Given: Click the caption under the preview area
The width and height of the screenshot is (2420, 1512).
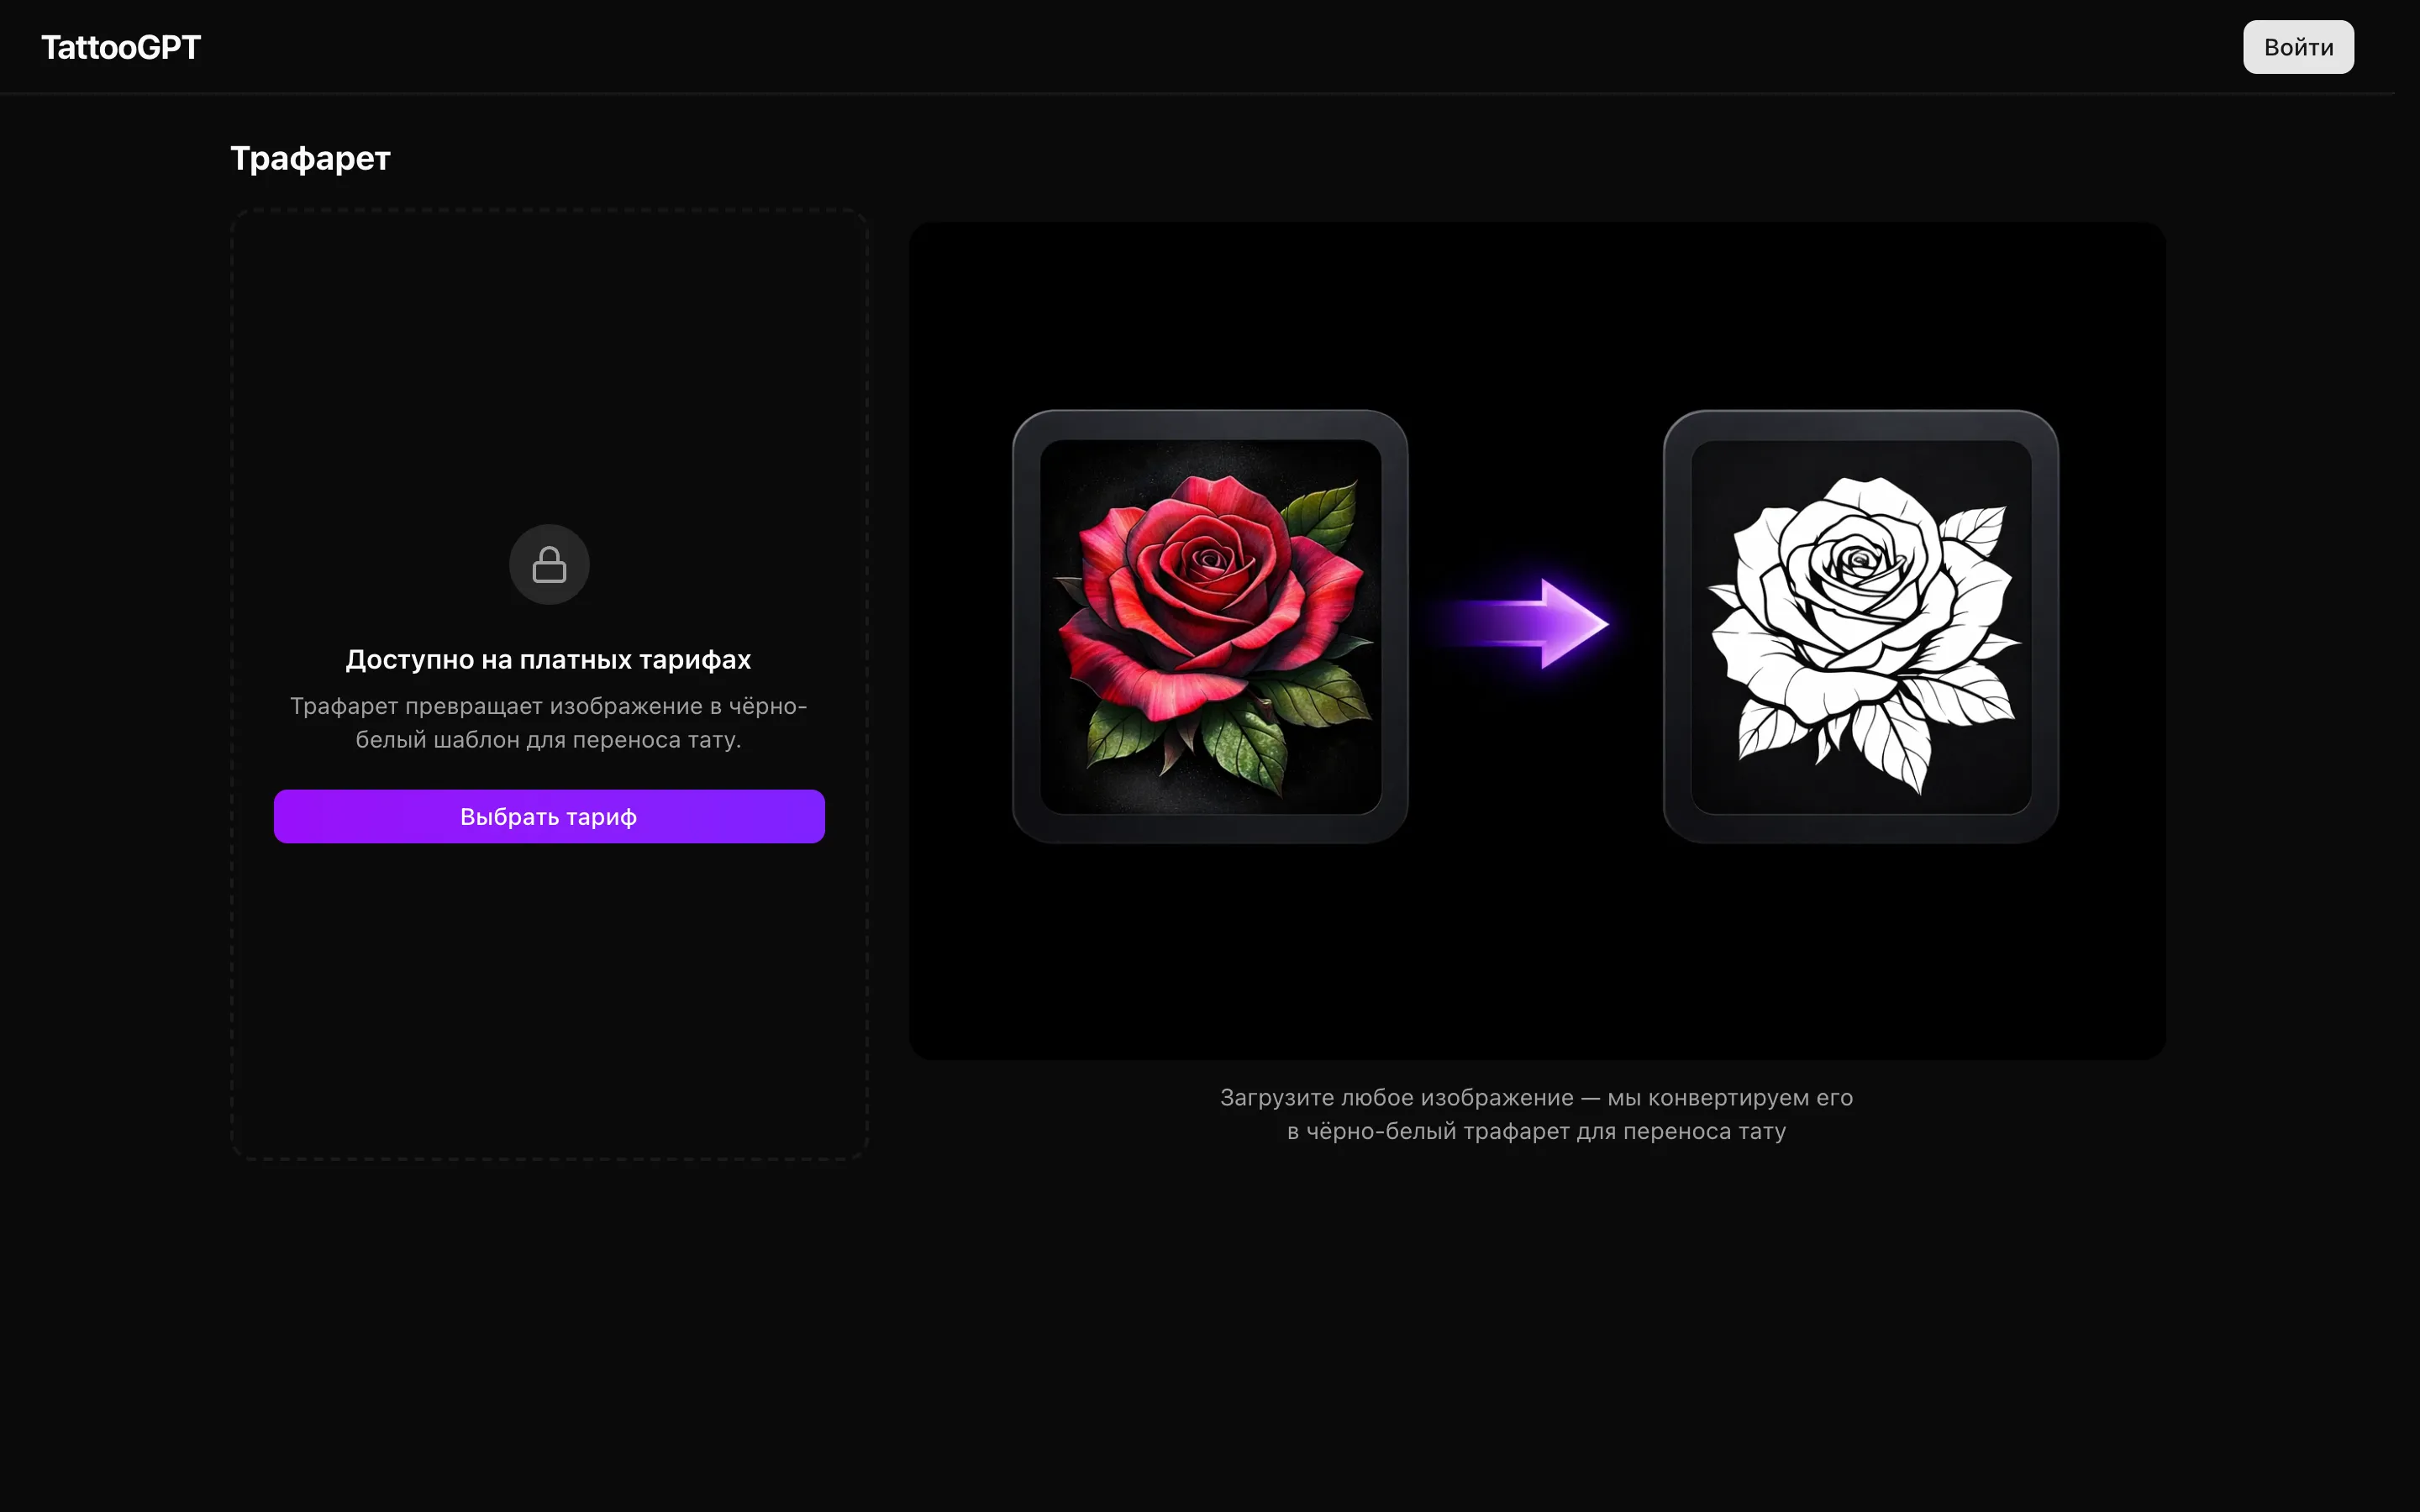Looking at the screenshot, I should coord(1536,1113).
